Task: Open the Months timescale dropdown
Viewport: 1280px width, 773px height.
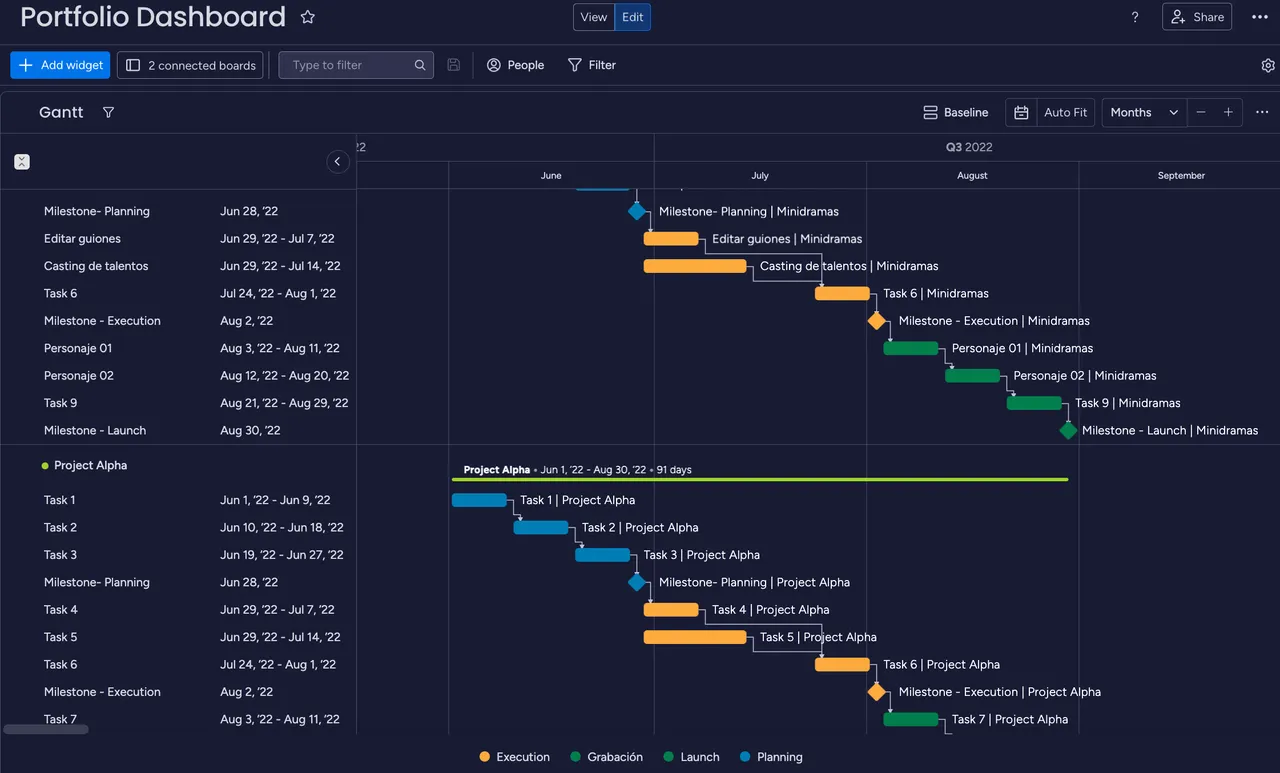Action: [1144, 113]
